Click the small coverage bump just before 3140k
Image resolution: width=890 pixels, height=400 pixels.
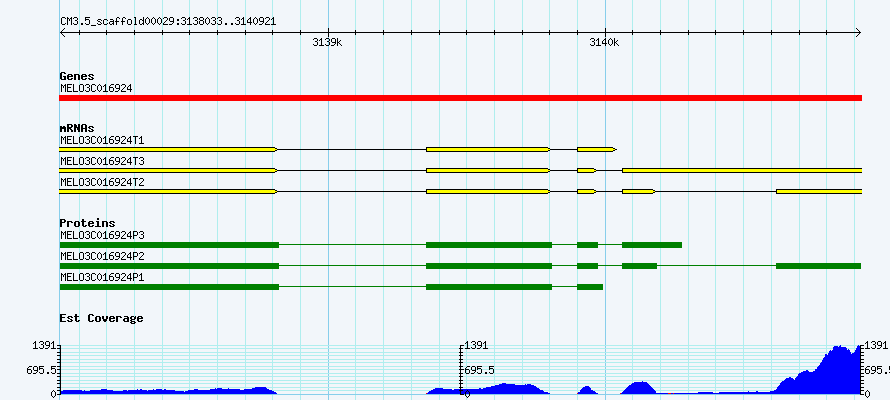(587, 390)
